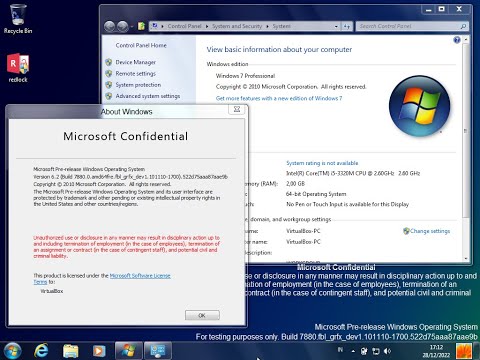Click the System window vertical scrollbar
Image resolution: width=480 pixels, height=360 pixels.
pyautogui.click(x=466, y=130)
